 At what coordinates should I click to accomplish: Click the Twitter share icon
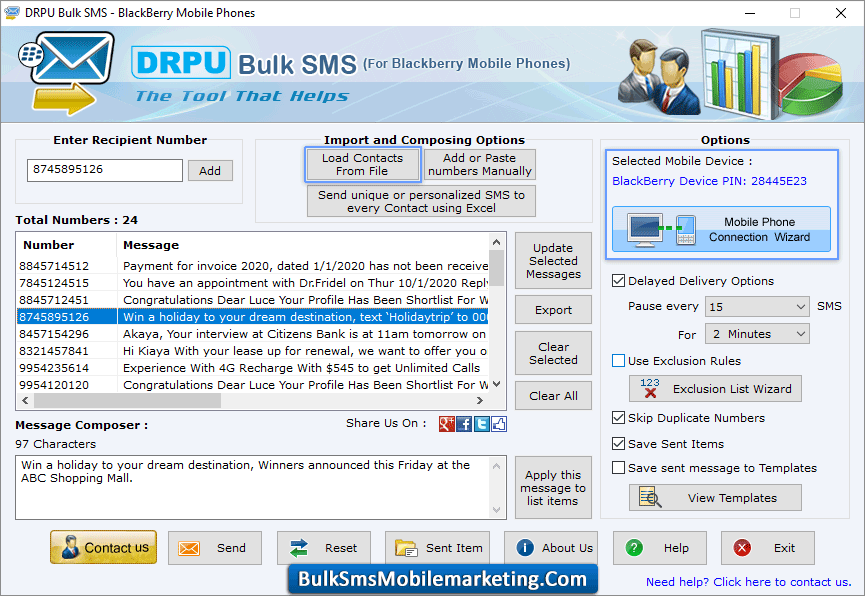tap(482, 424)
